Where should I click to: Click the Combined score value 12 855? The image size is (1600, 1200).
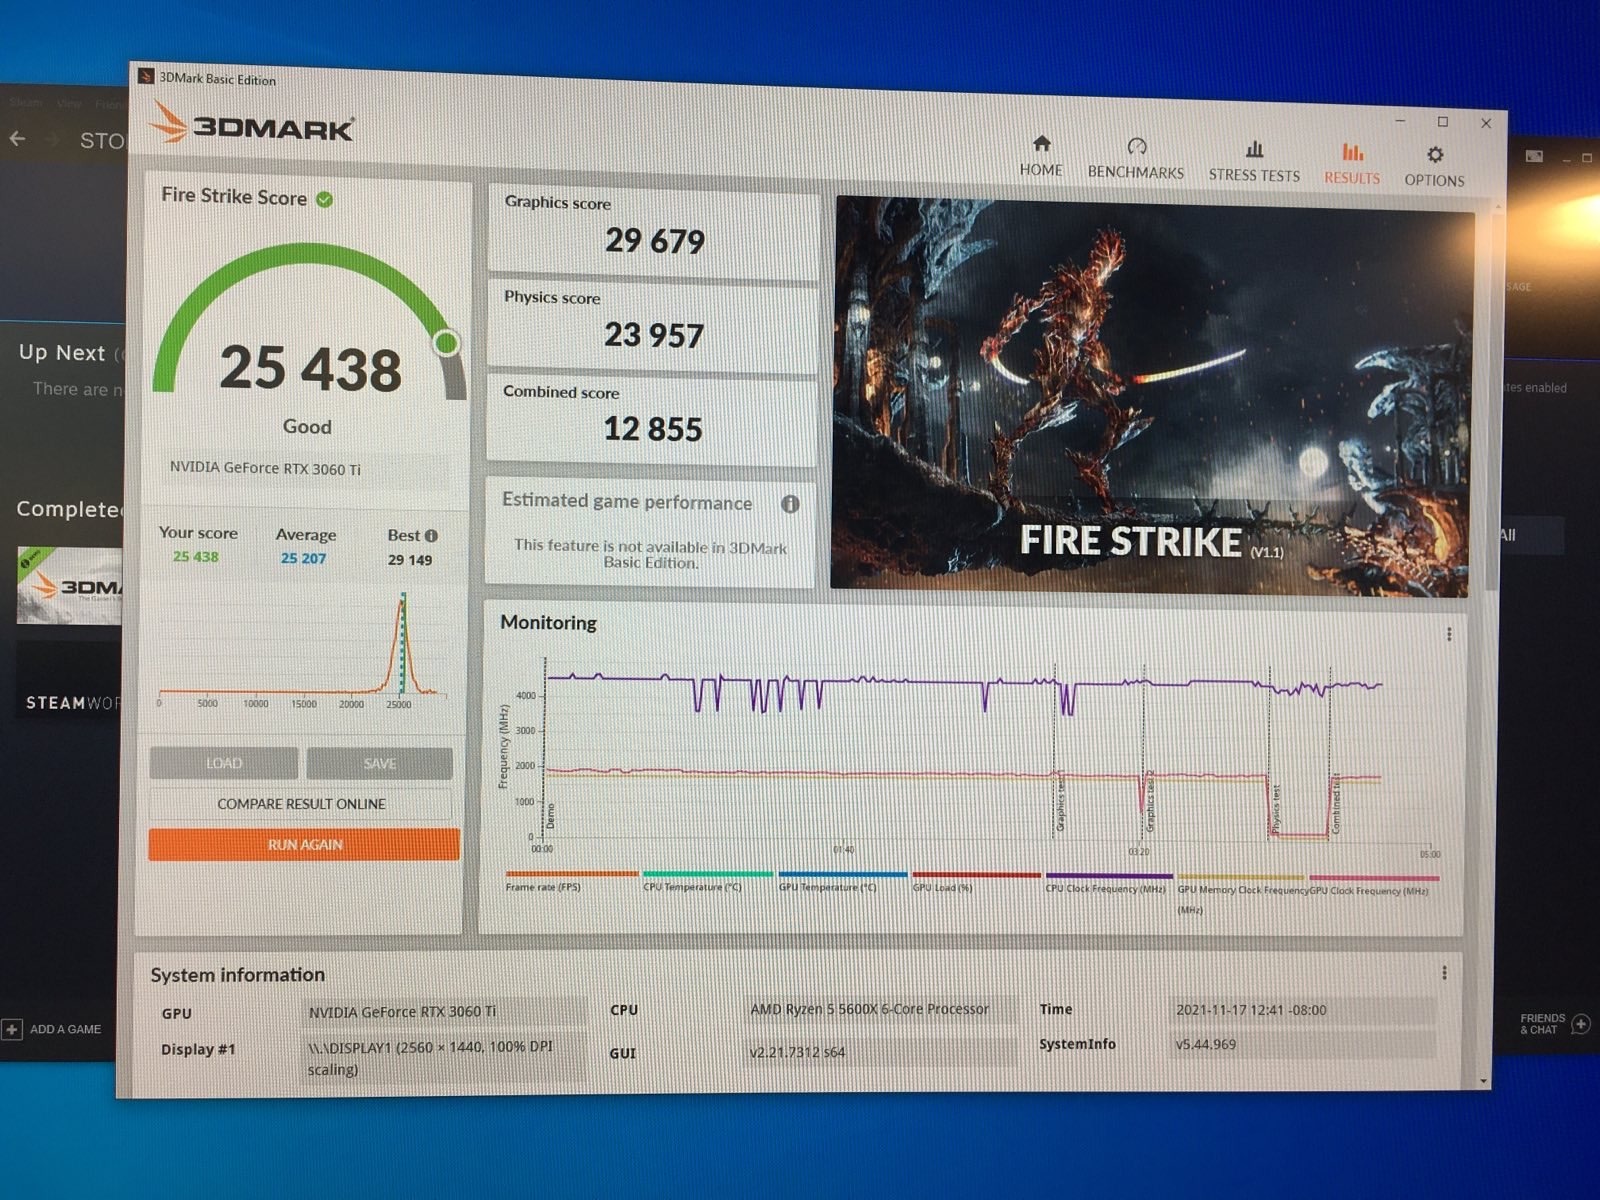(x=653, y=429)
